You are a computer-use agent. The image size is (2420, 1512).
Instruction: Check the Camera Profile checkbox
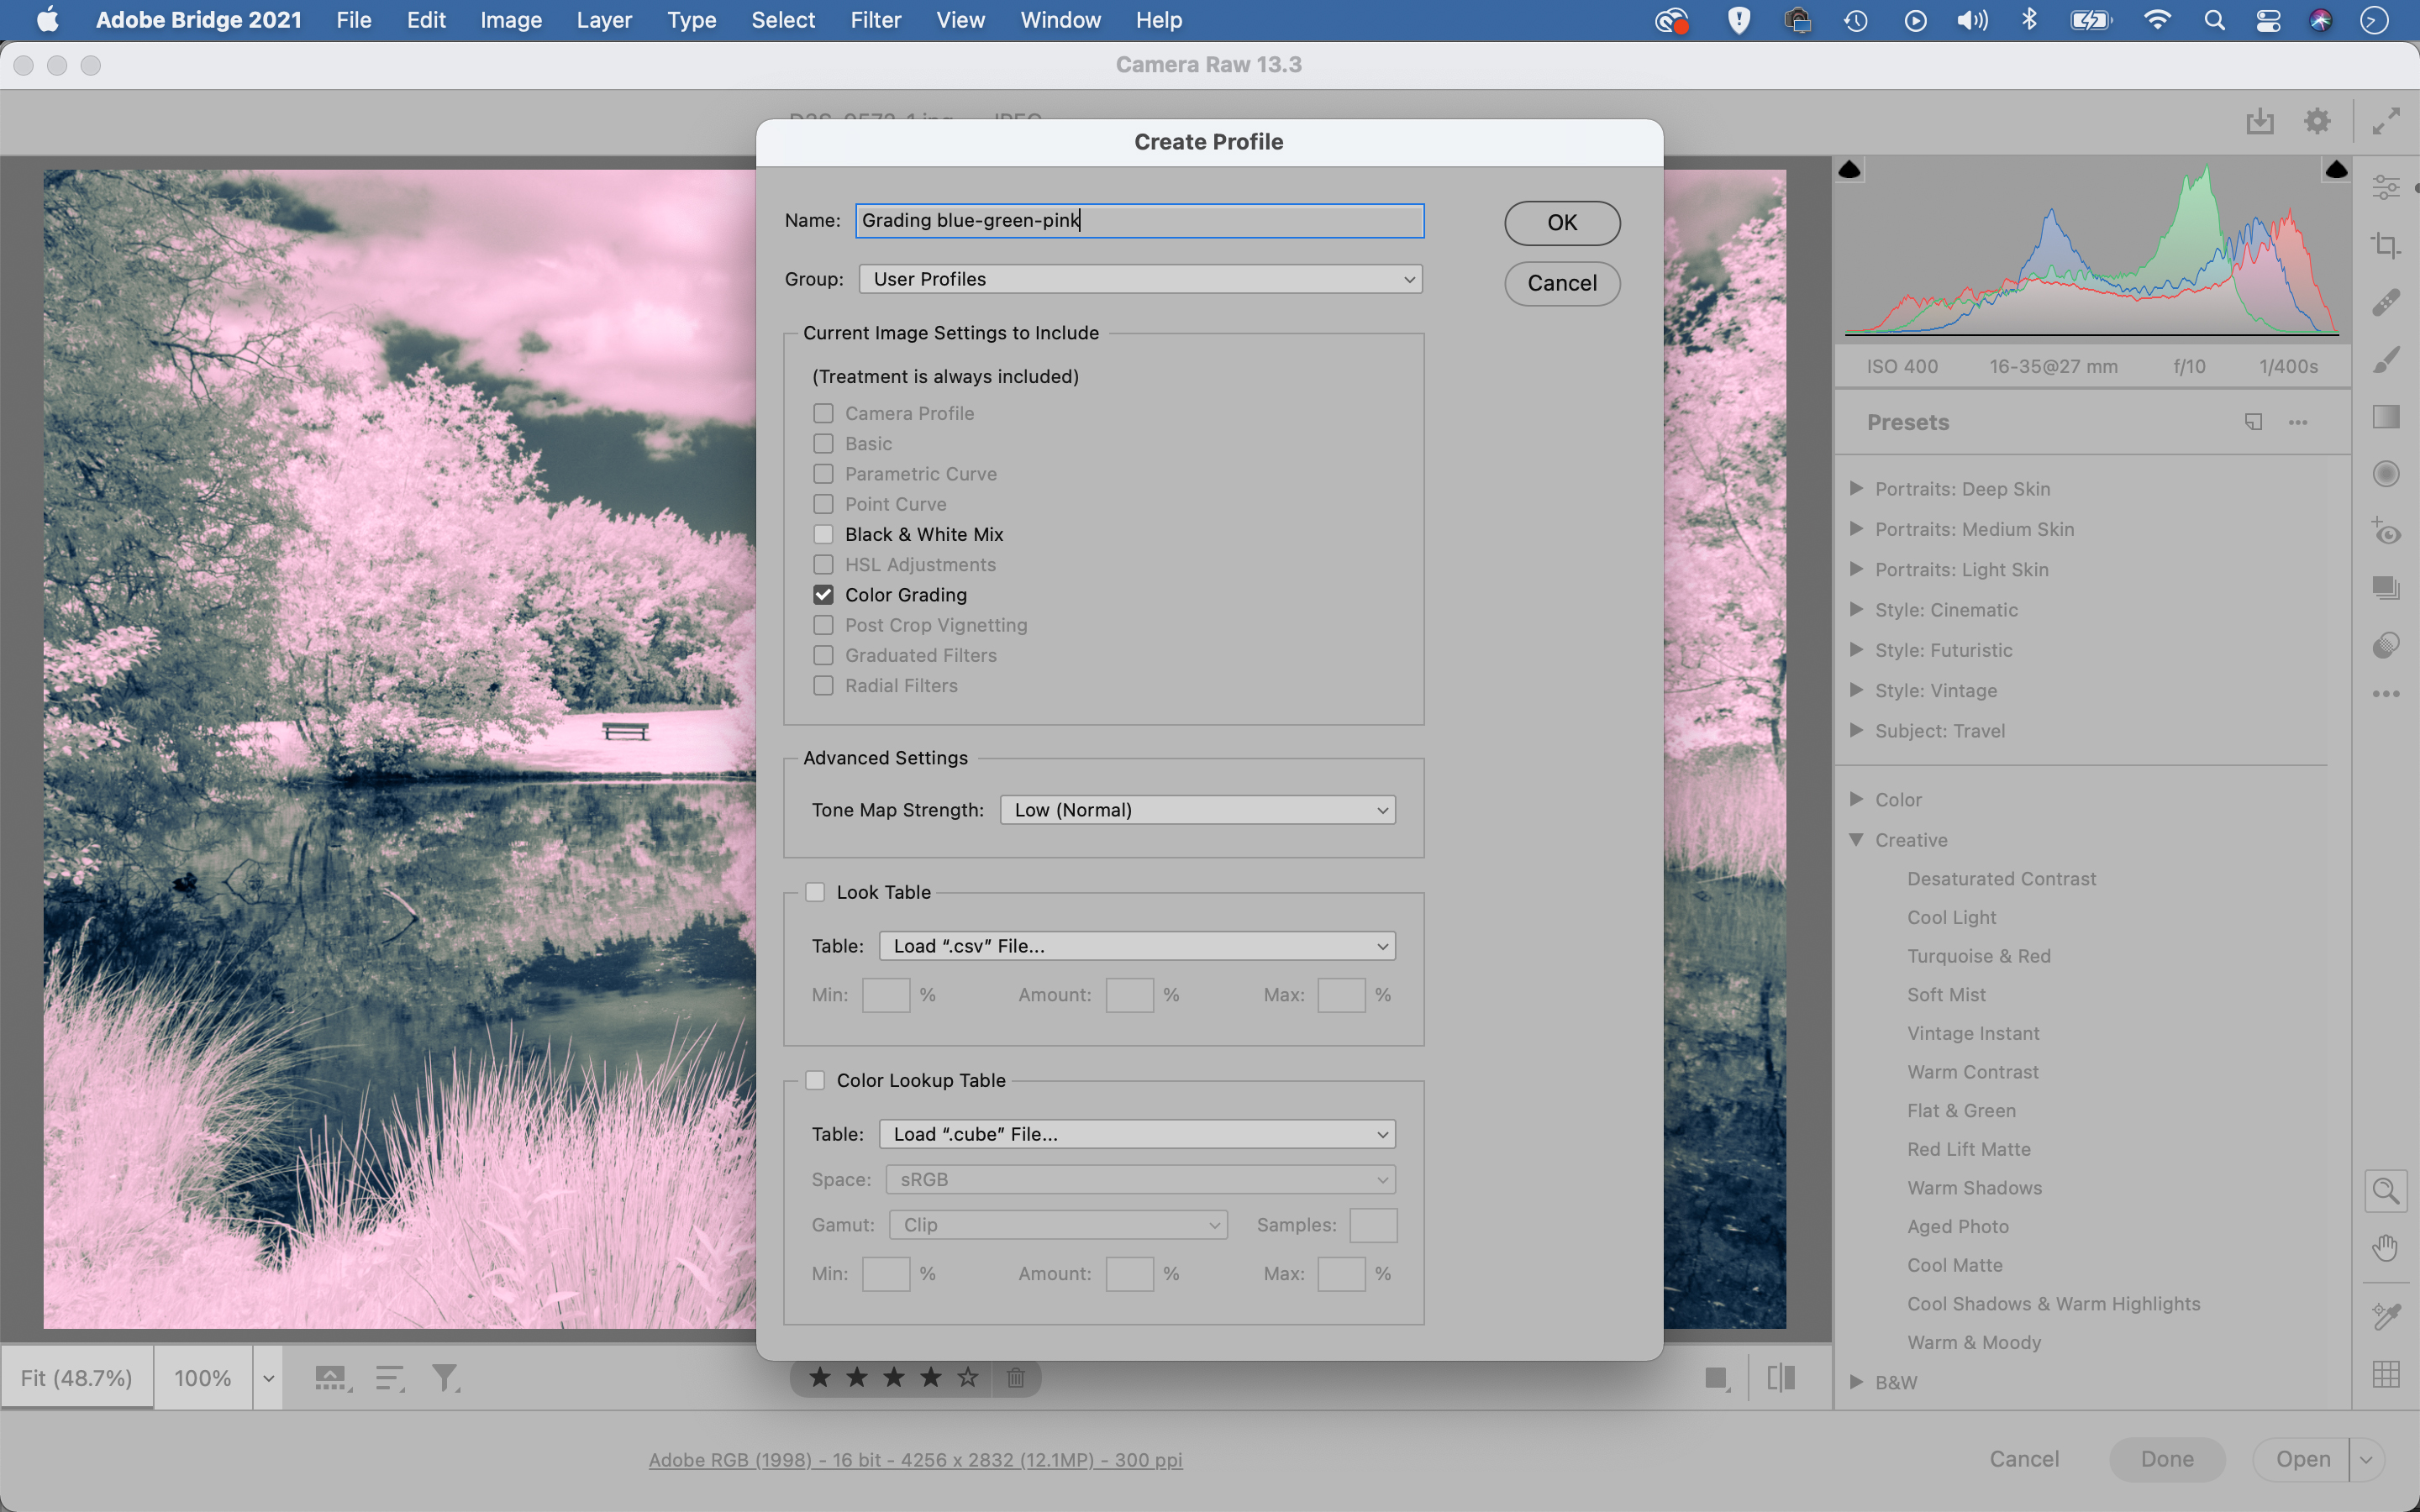click(823, 413)
